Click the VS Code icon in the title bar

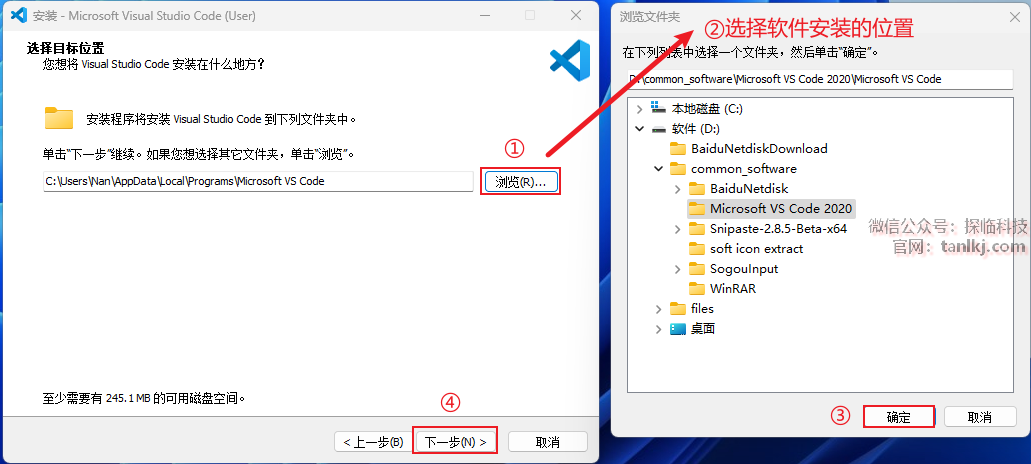19,15
